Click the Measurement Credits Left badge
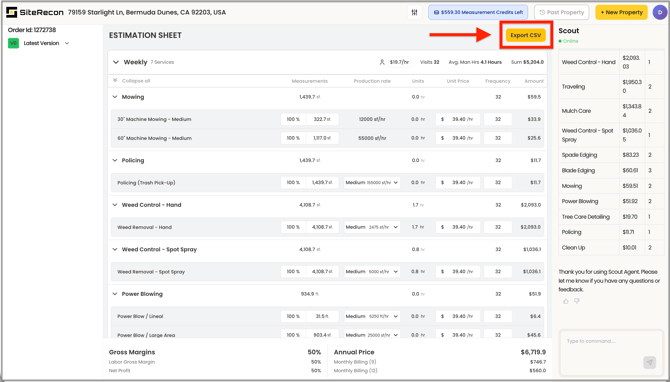 click(x=478, y=12)
